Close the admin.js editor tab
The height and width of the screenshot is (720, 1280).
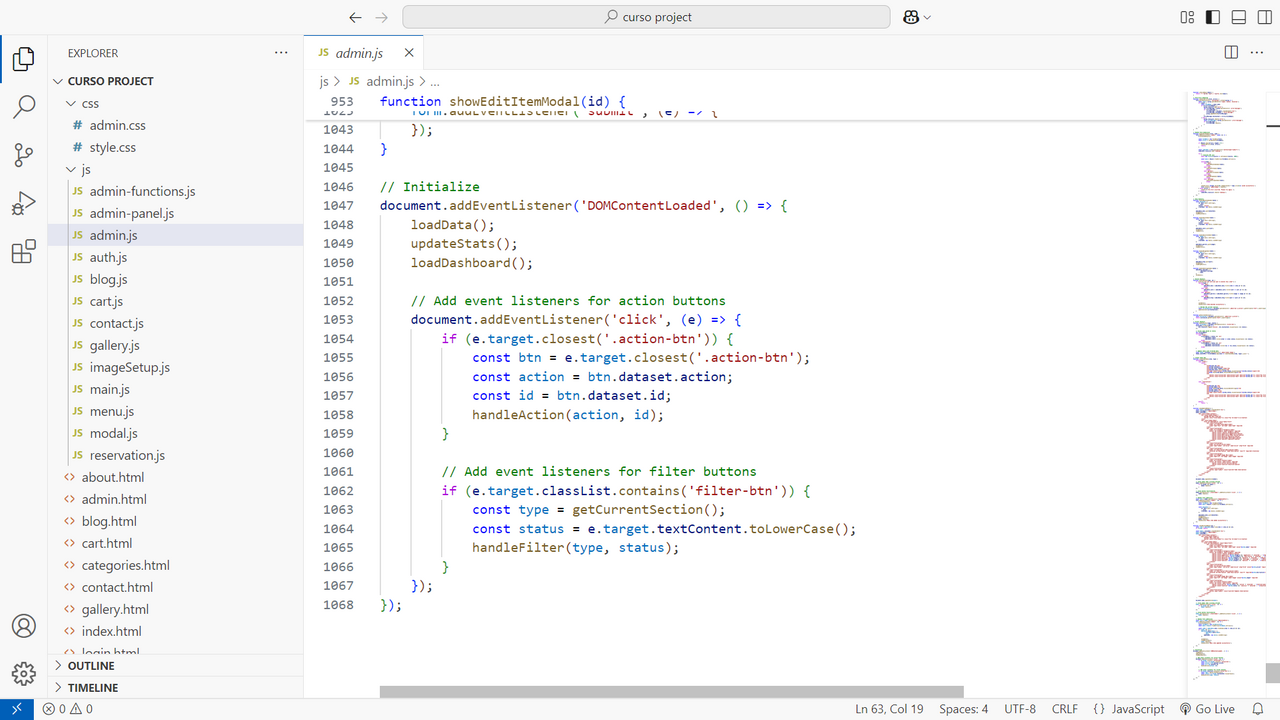click(x=409, y=53)
